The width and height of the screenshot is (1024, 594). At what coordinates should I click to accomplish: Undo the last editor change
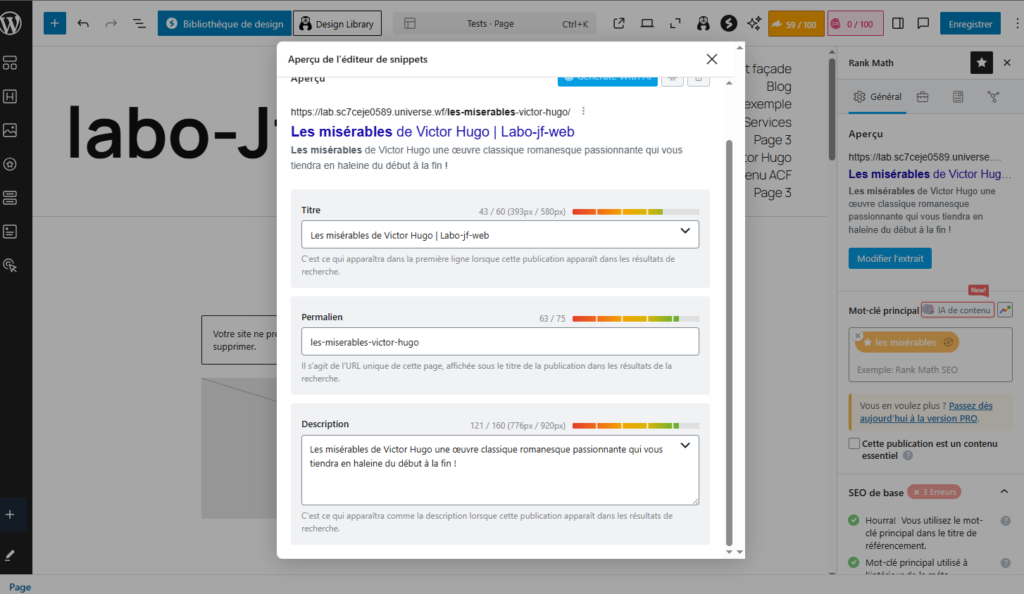[x=83, y=23]
